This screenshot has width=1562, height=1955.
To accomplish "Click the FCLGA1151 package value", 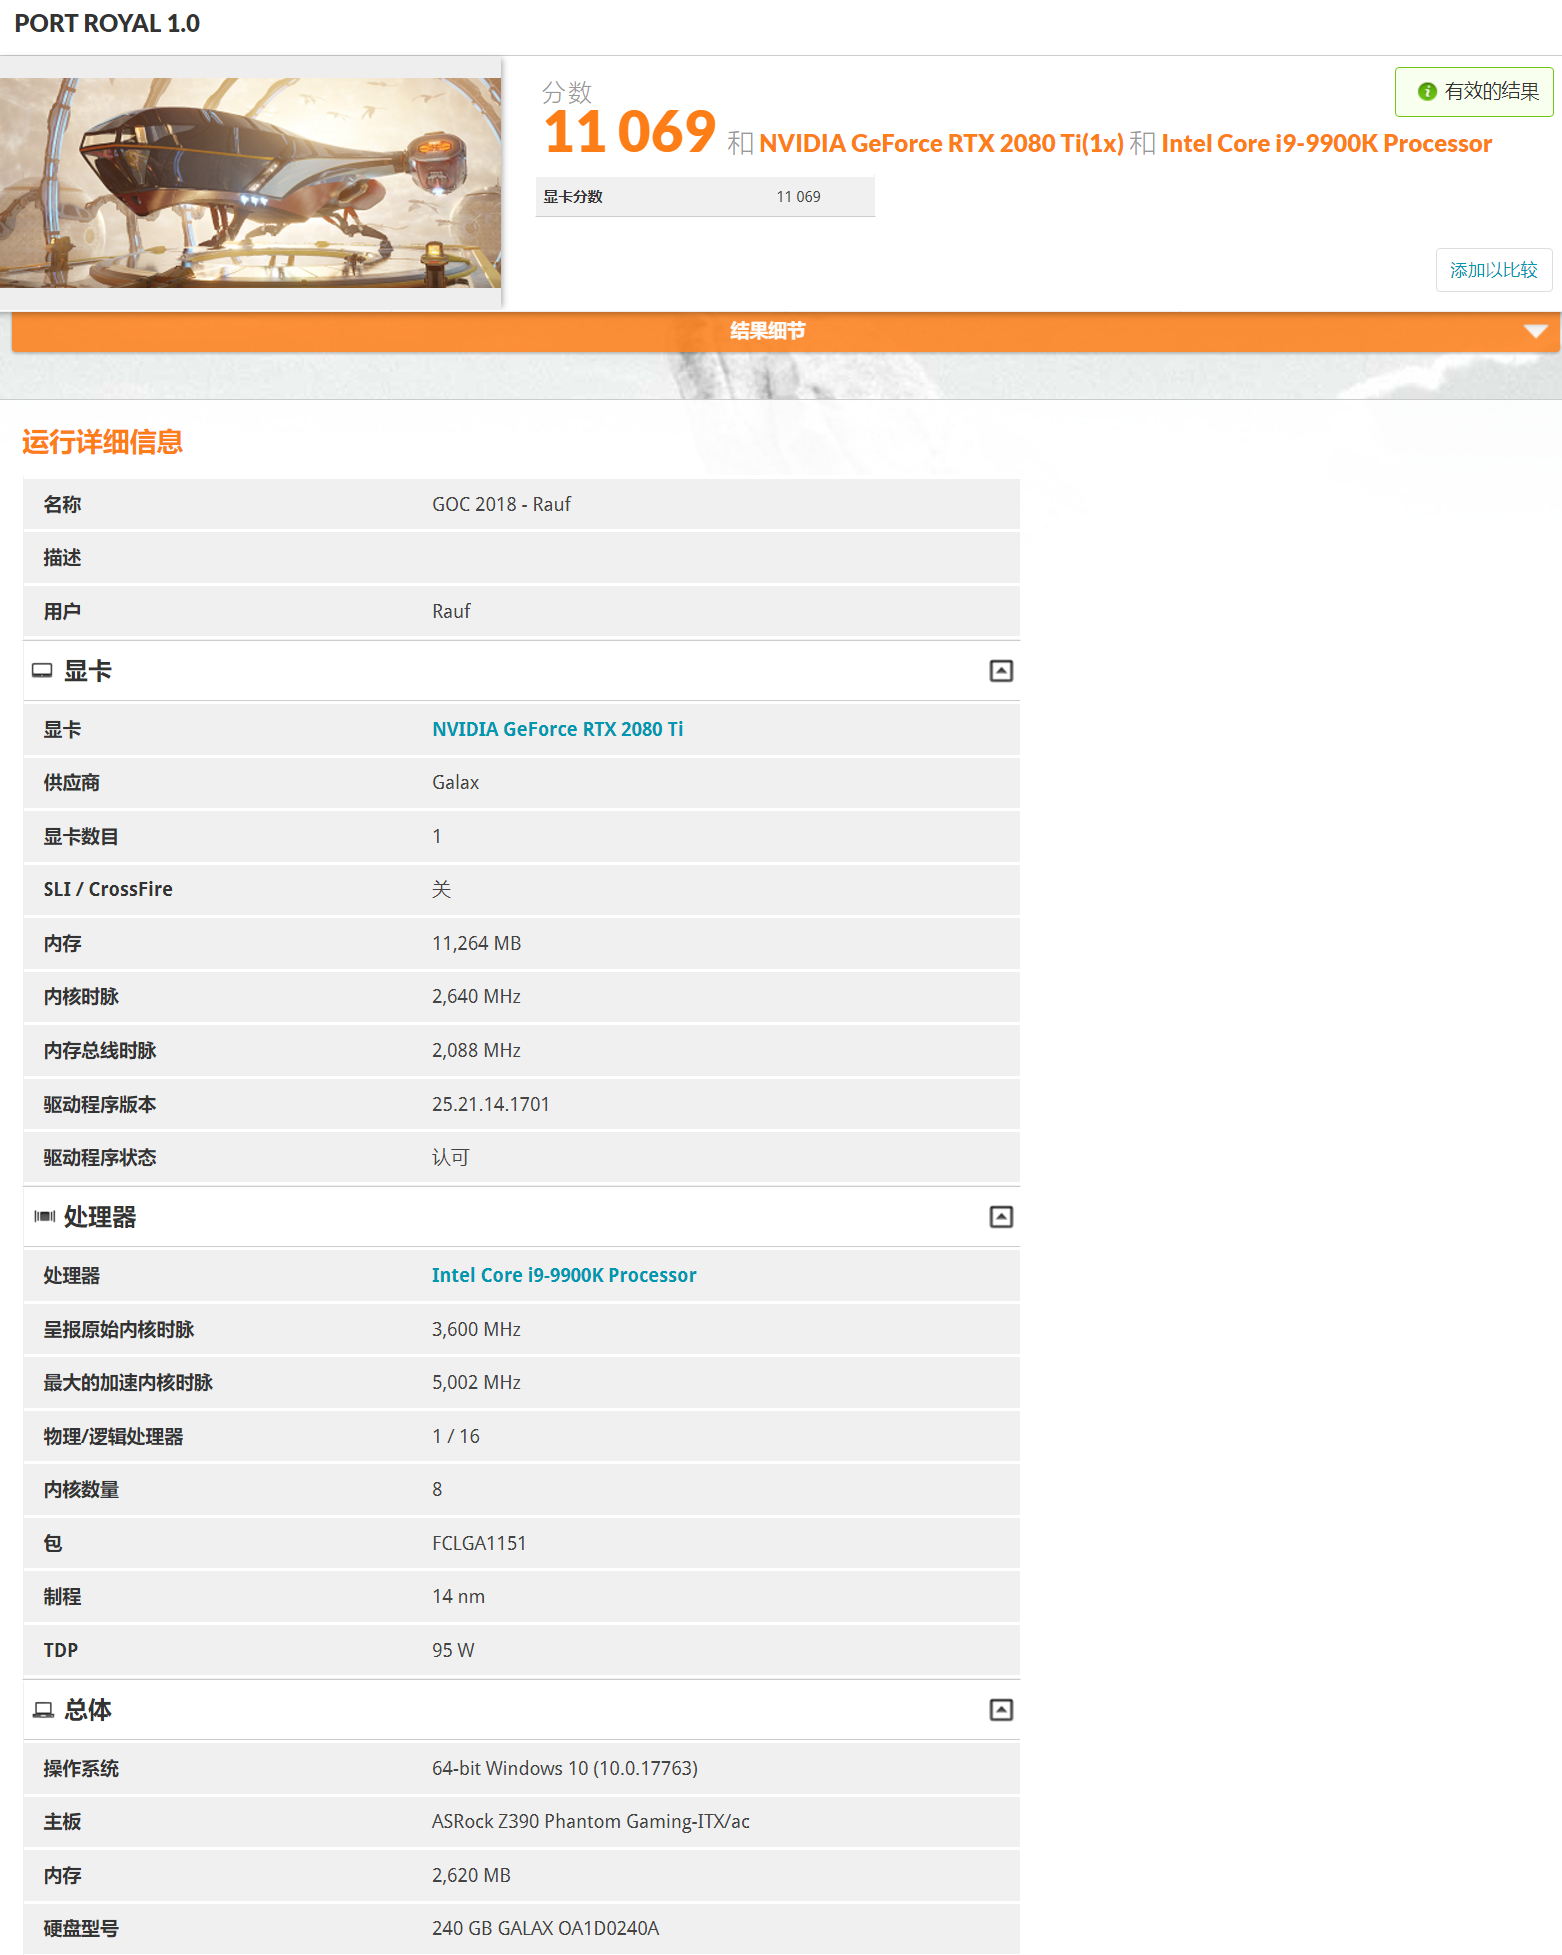I will 479,1544.
